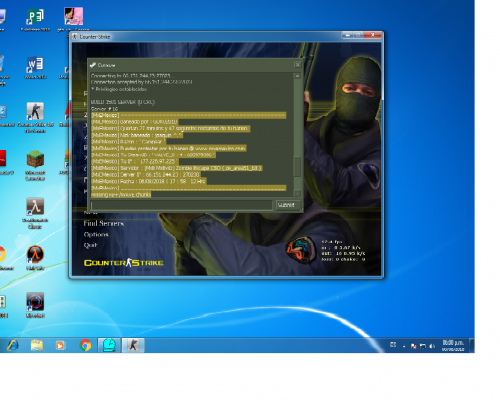Open the Publisher desktop shortcut
The height and width of the screenshot is (400, 500).
coord(35,19)
